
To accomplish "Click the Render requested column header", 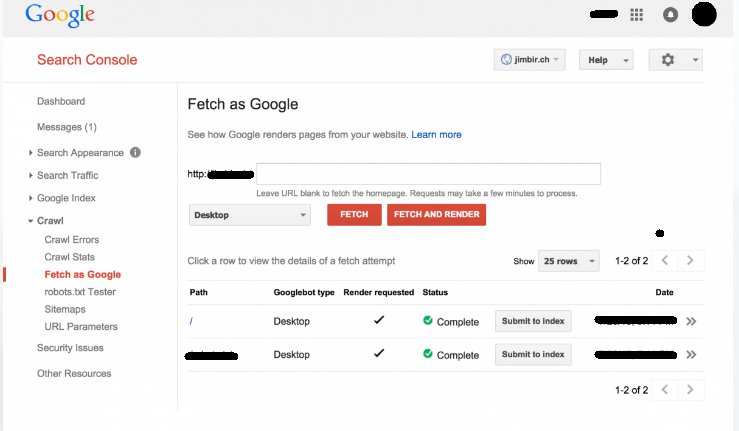I will [x=378, y=292].
